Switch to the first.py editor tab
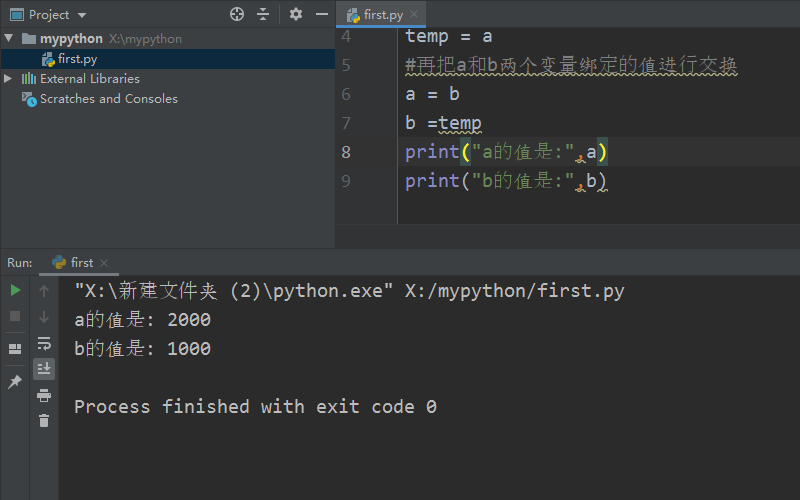The image size is (800, 500). coord(382,15)
